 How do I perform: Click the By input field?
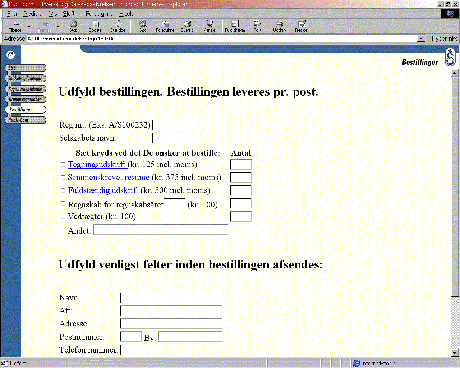190,337
